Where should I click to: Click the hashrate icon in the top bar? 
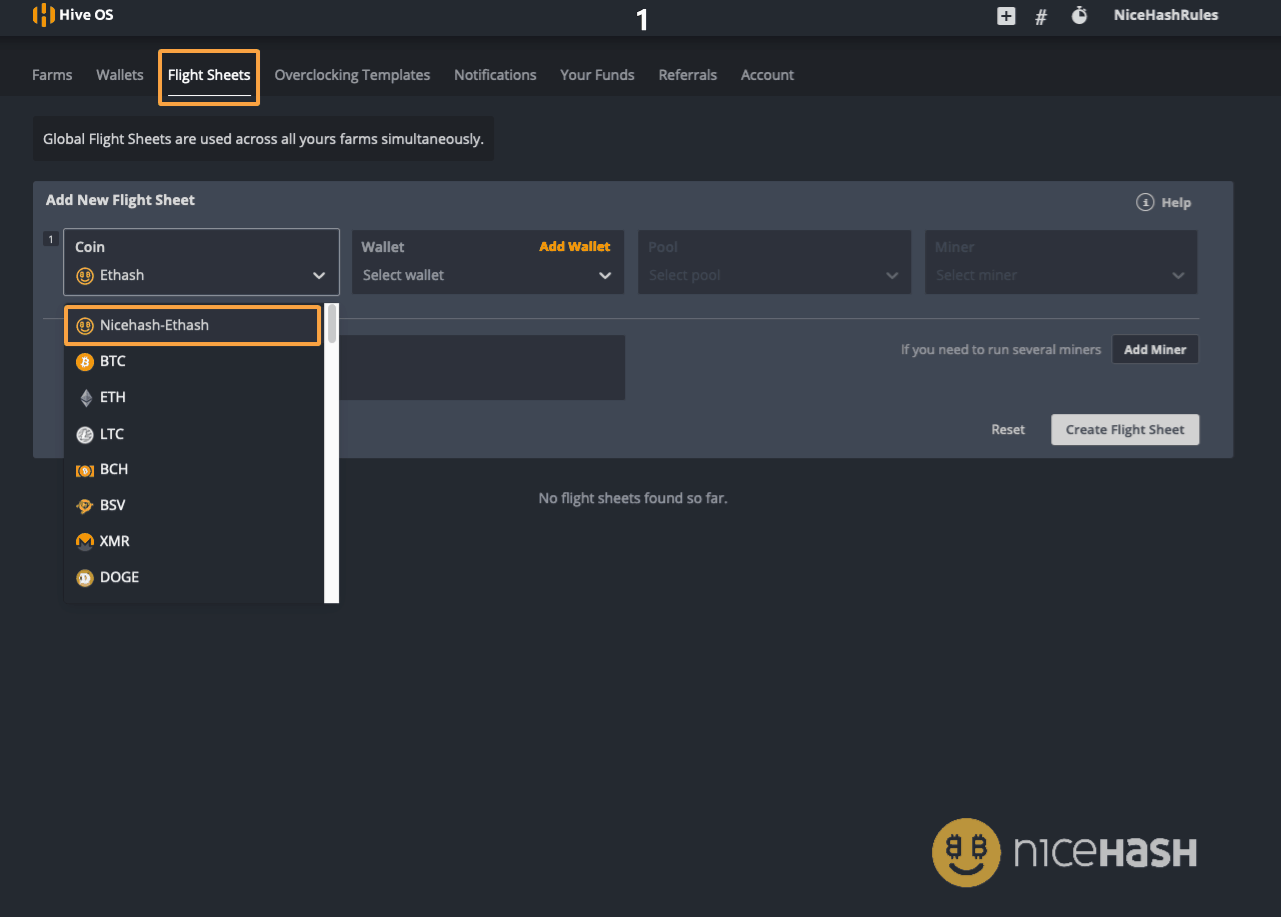coord(1041,16)
